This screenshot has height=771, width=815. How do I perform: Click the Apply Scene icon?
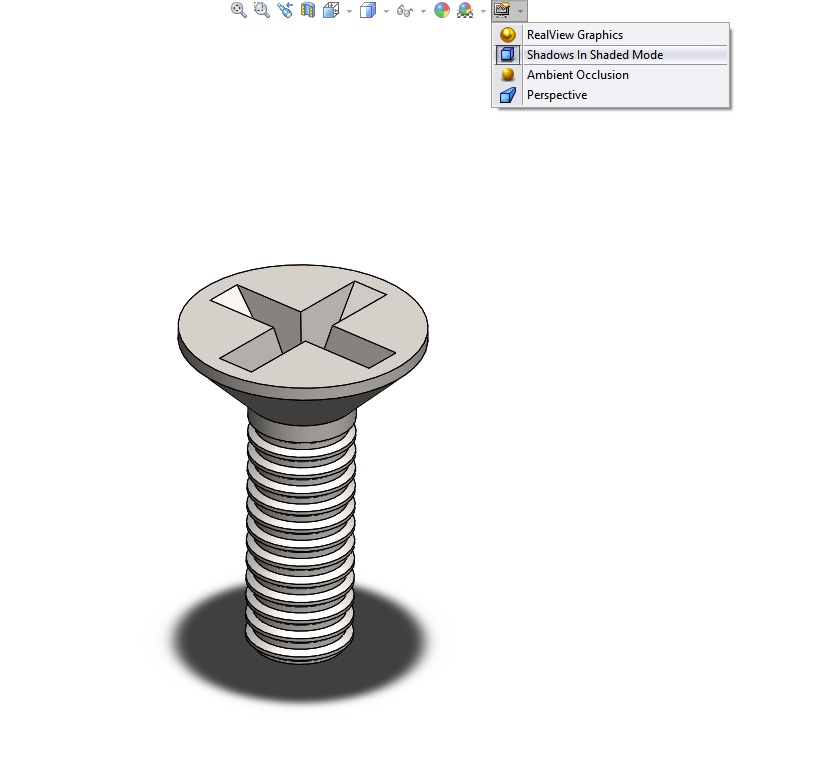465,10
